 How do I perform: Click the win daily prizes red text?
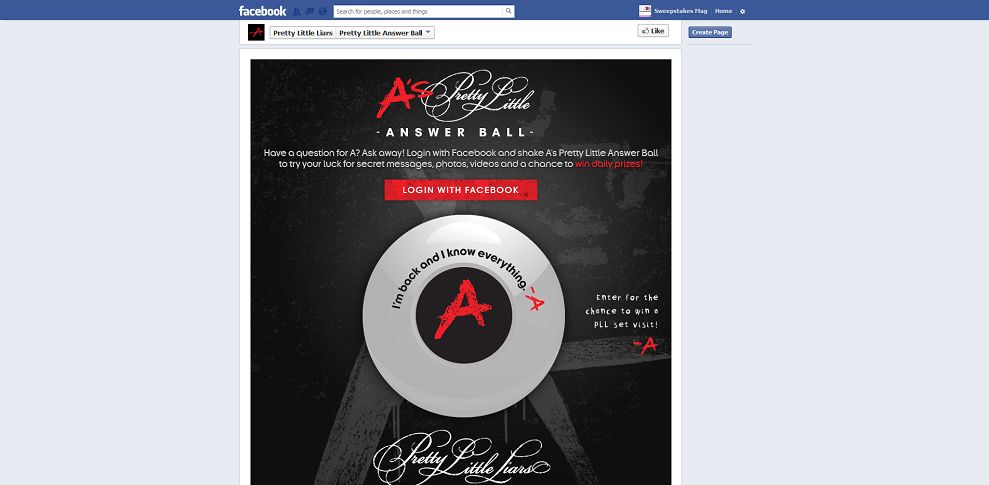click(609, 163)
